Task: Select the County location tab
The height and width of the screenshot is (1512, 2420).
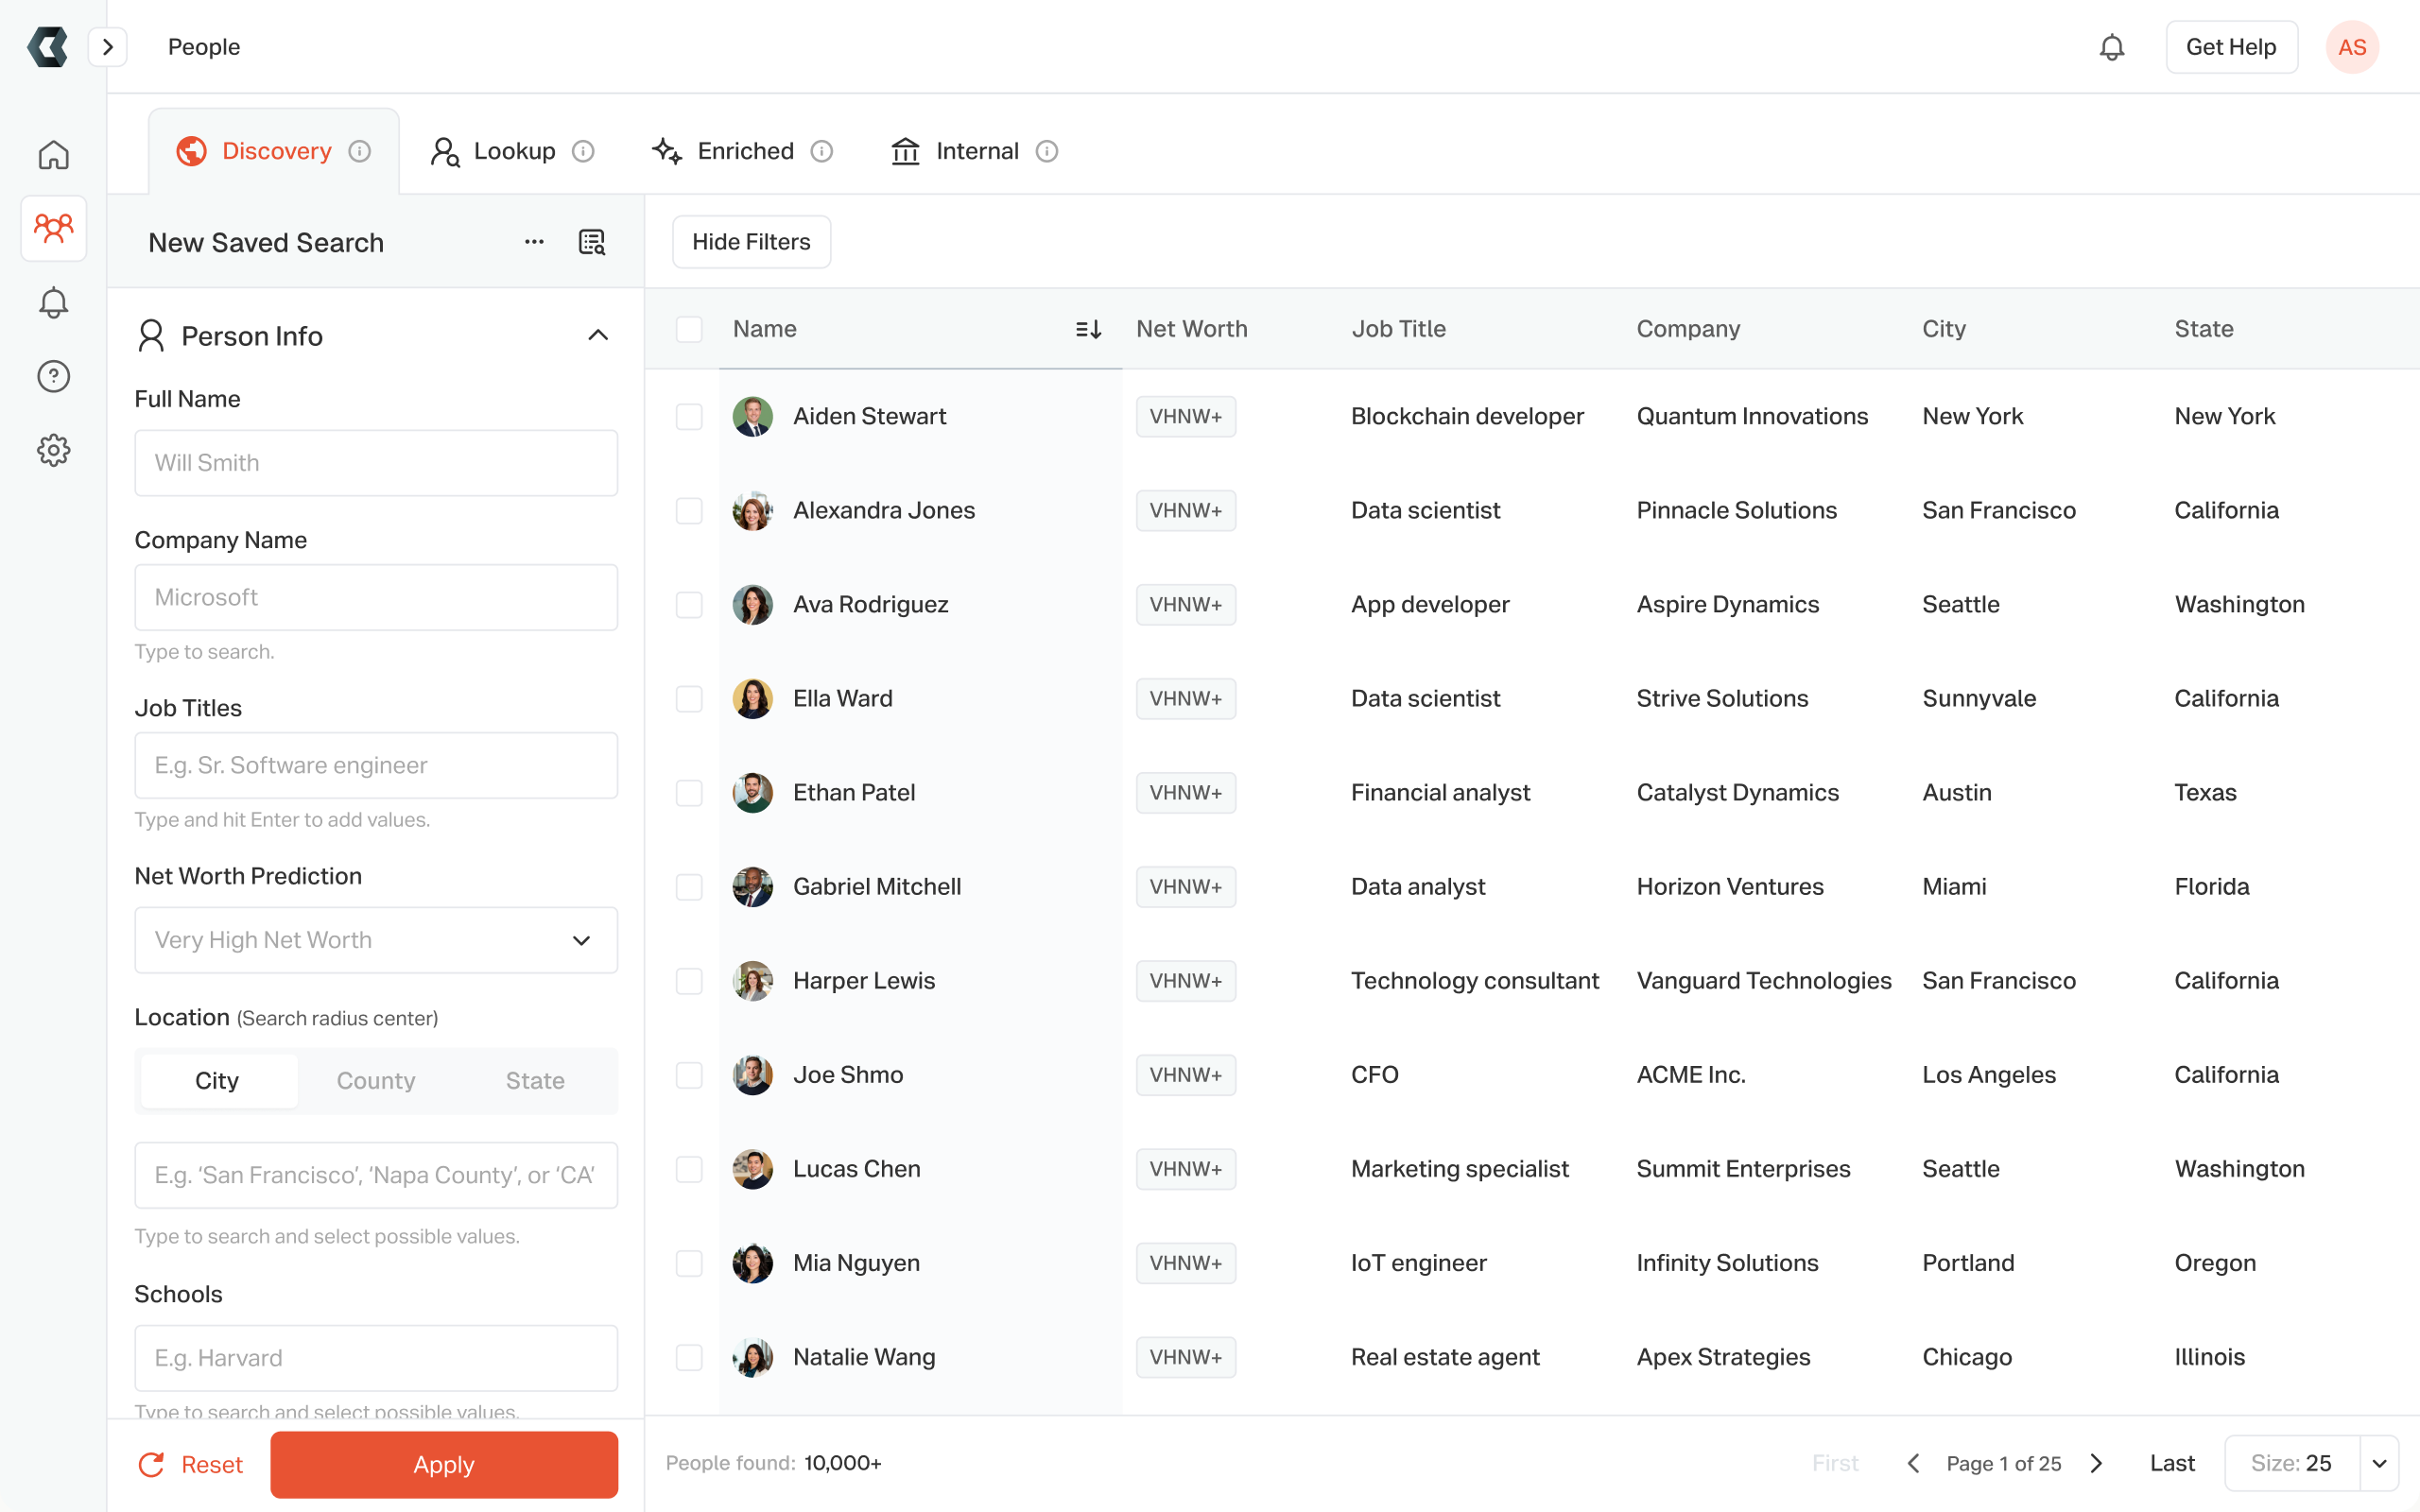Action: click(376, 1080)
